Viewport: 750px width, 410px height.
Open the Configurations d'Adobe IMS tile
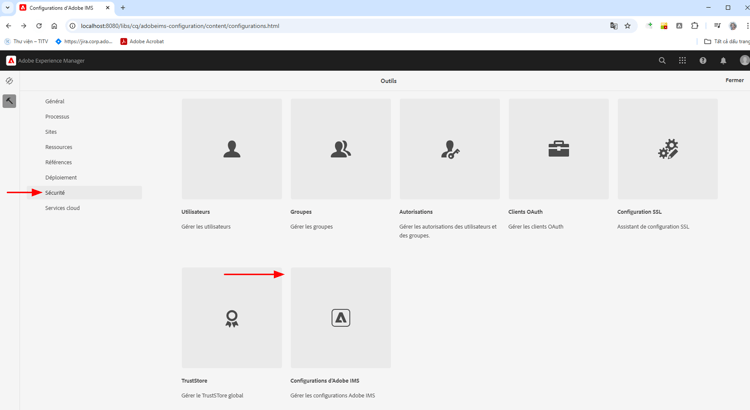[x=341, y=318]
